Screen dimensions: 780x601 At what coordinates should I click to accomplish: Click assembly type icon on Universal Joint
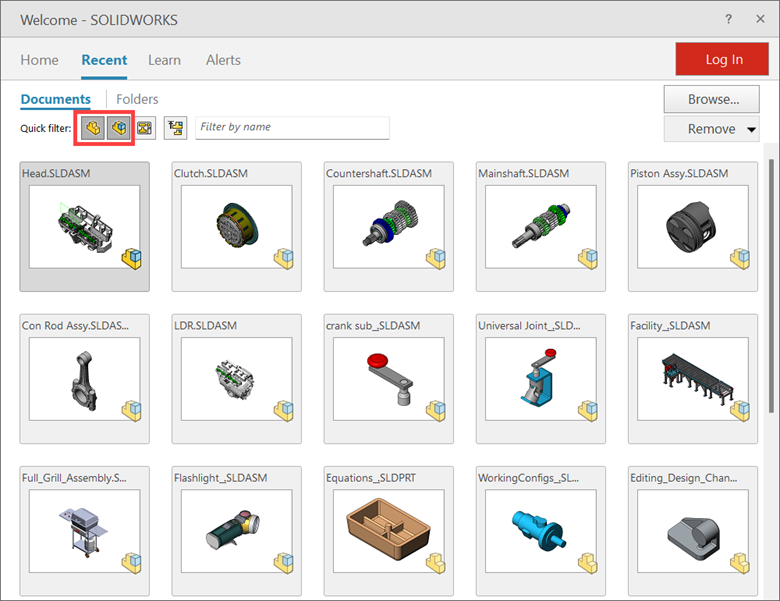point(588,411)
